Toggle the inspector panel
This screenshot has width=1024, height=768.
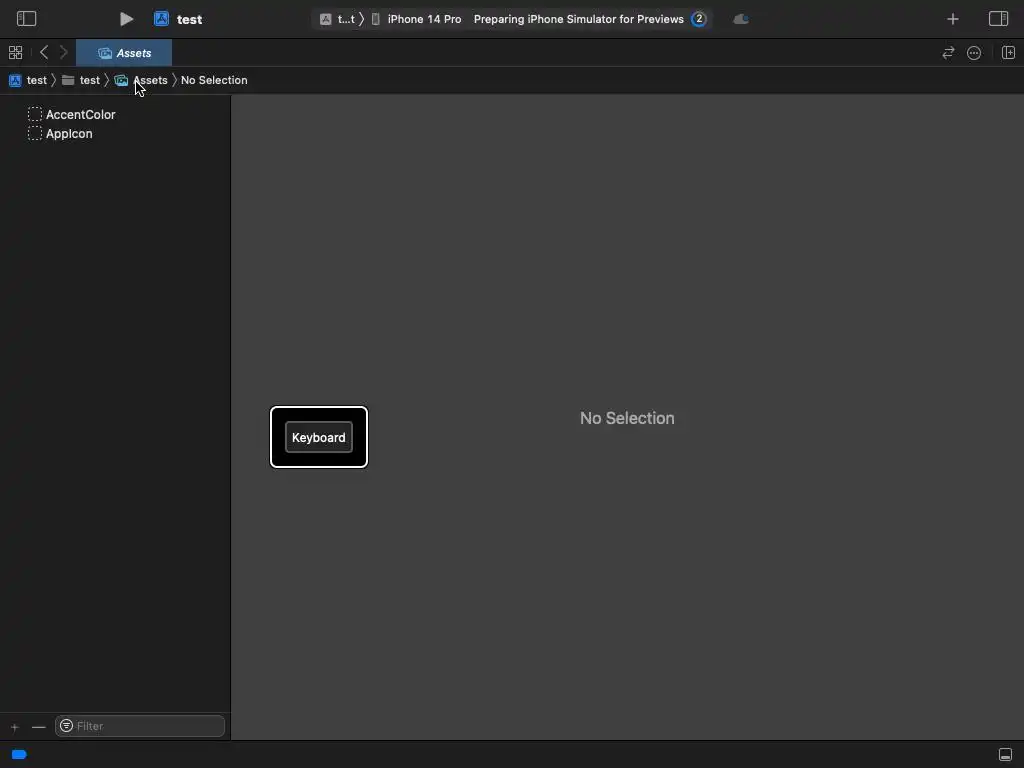[x=999, y=18]
